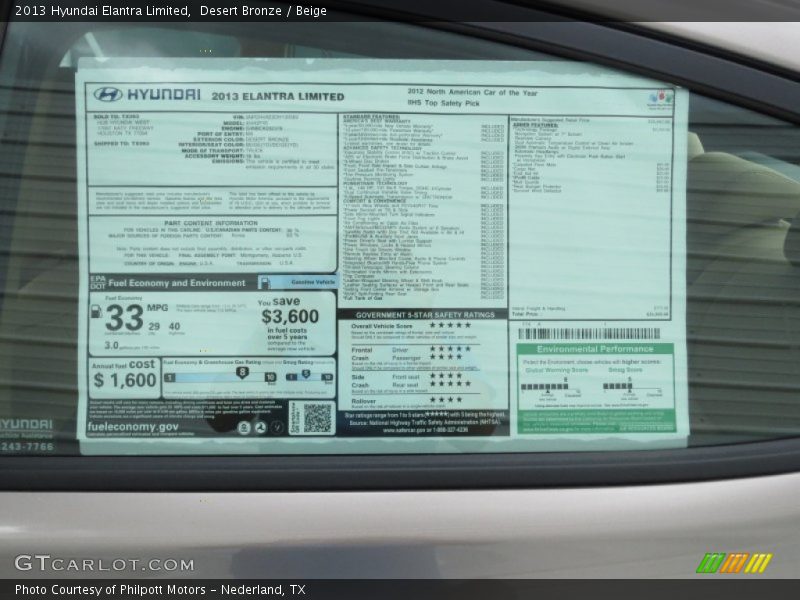Select the five-star Overall Vehicle Score rating

click(450, 325)
